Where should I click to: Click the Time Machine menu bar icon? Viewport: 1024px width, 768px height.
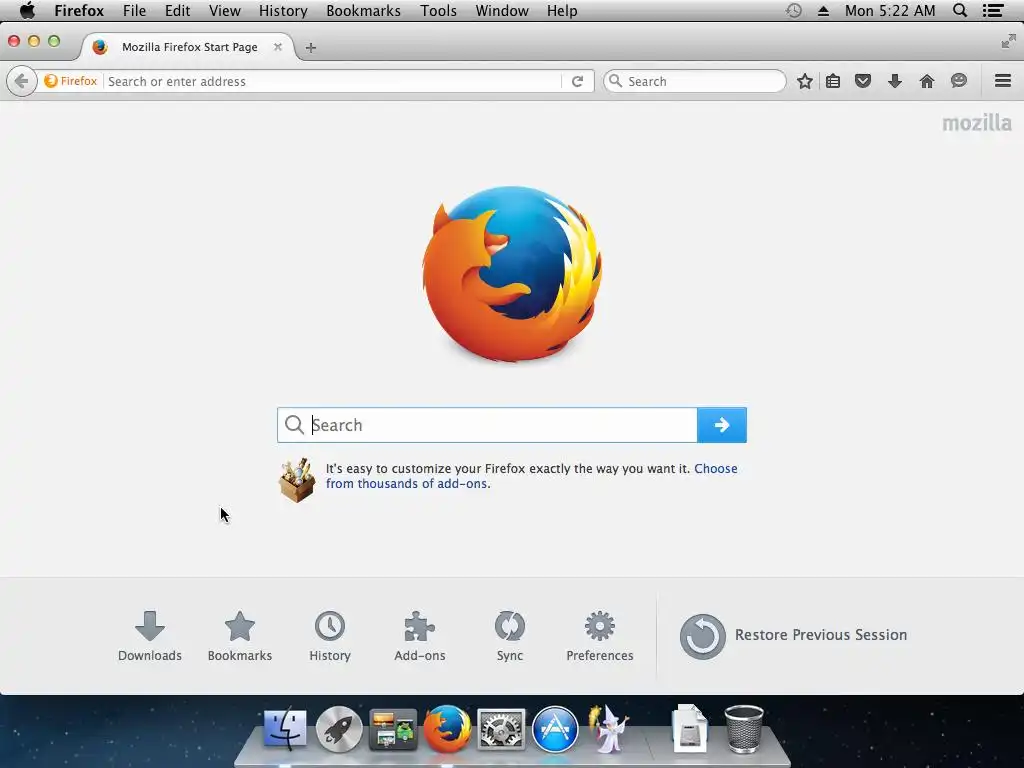[x=793, y=10]
